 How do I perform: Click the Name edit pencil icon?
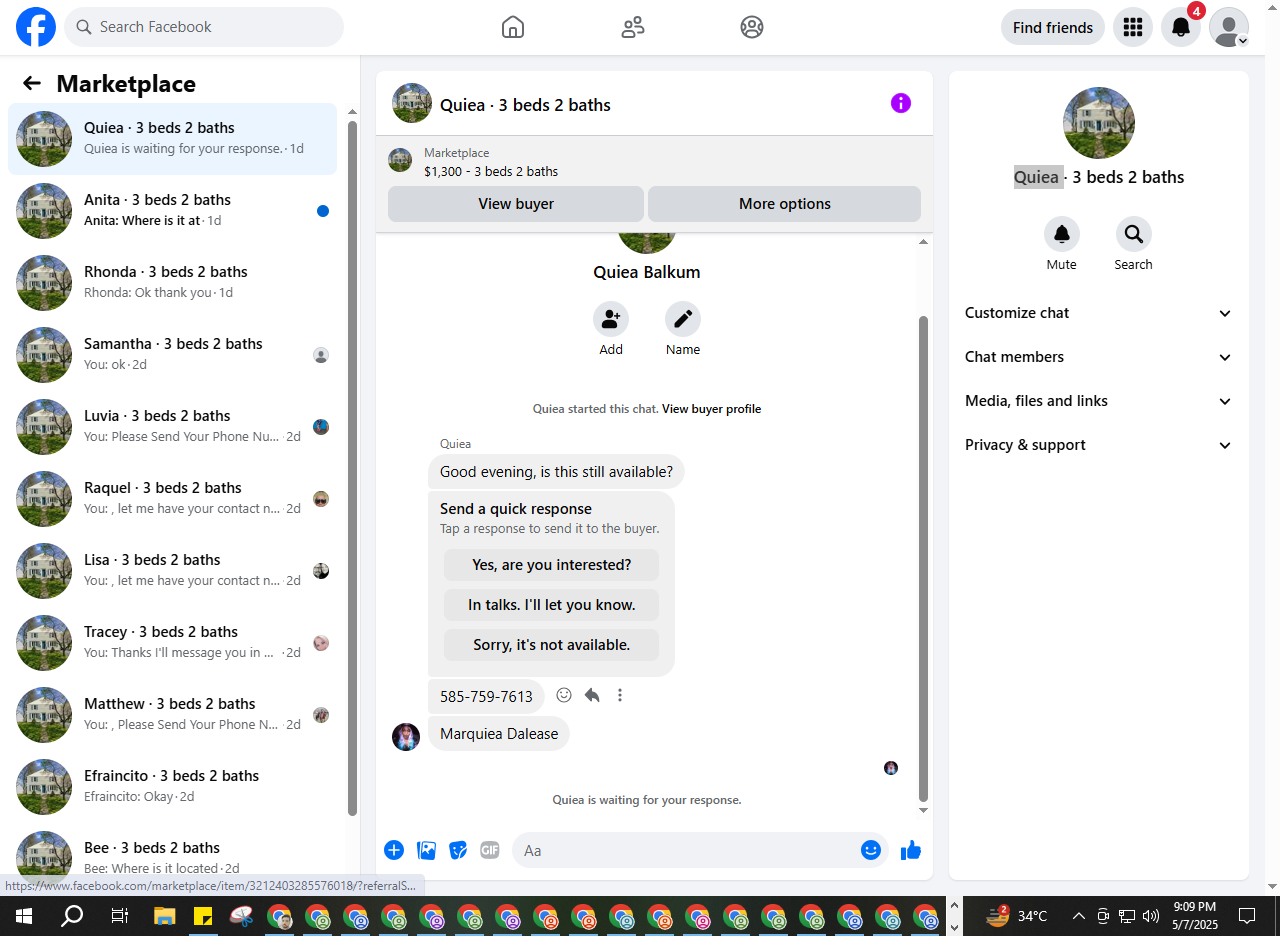pos(683,320)
